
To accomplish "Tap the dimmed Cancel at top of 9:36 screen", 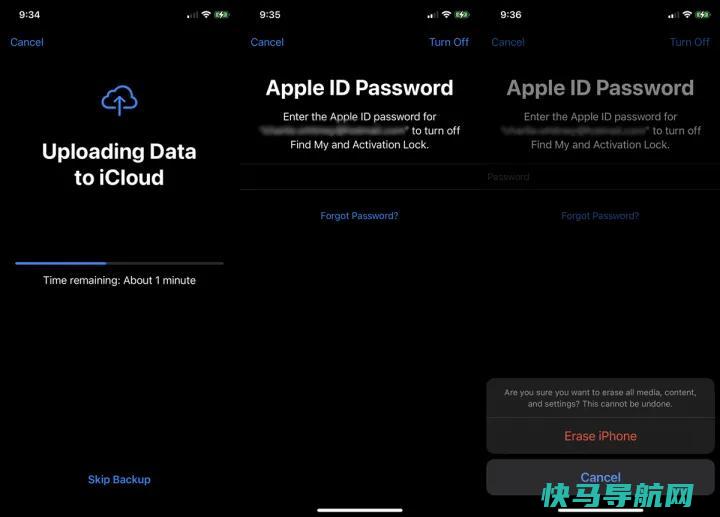I will click(508, 42).
